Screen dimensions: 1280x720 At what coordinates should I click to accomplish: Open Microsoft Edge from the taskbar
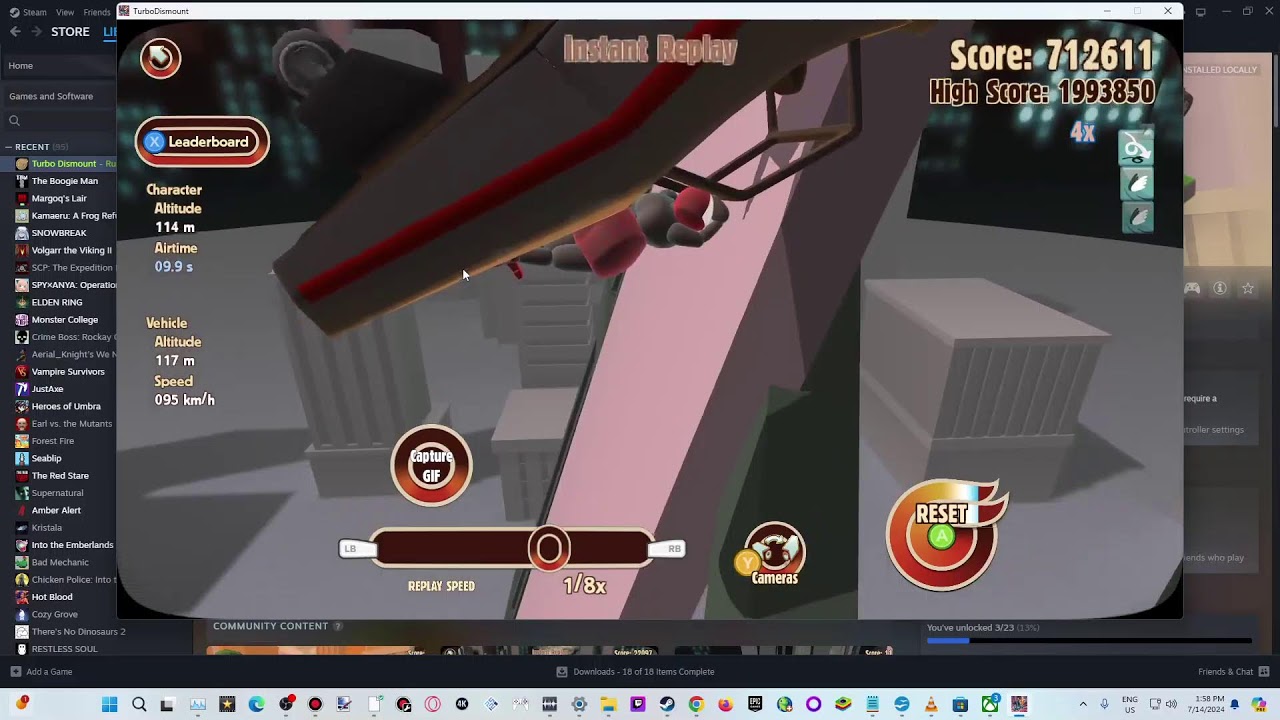coord(257,704)
